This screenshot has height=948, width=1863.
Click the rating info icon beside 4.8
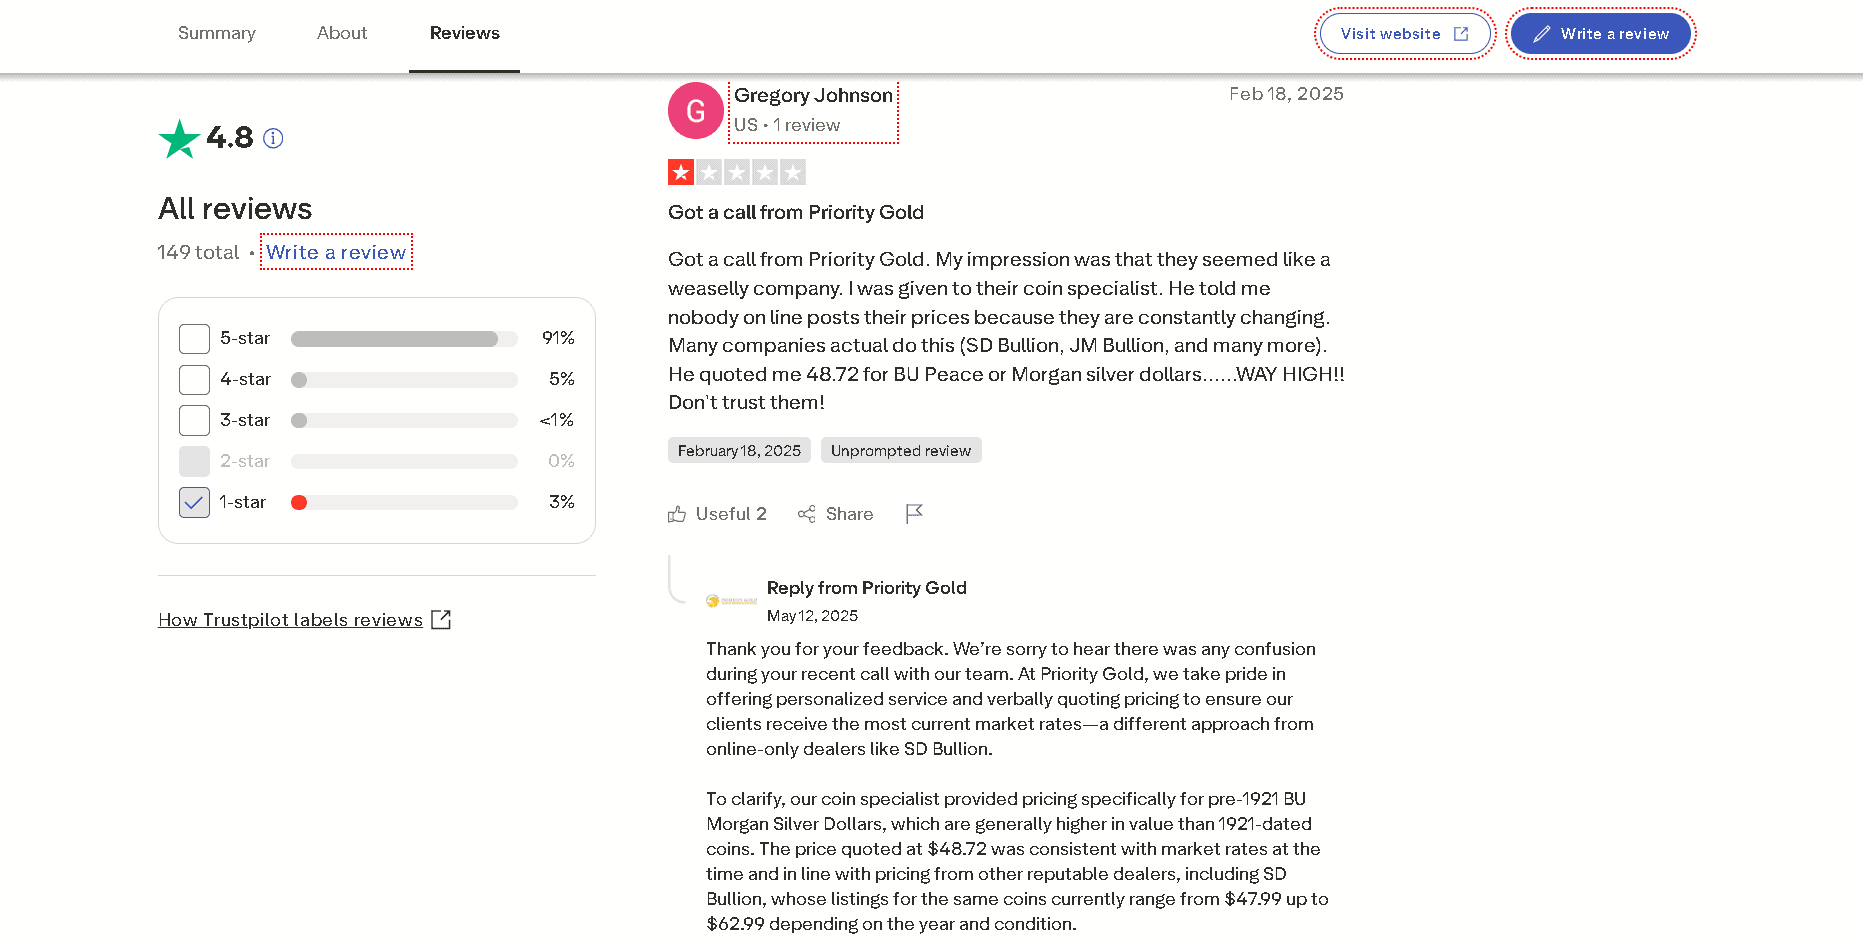click(x=273, y=138)
